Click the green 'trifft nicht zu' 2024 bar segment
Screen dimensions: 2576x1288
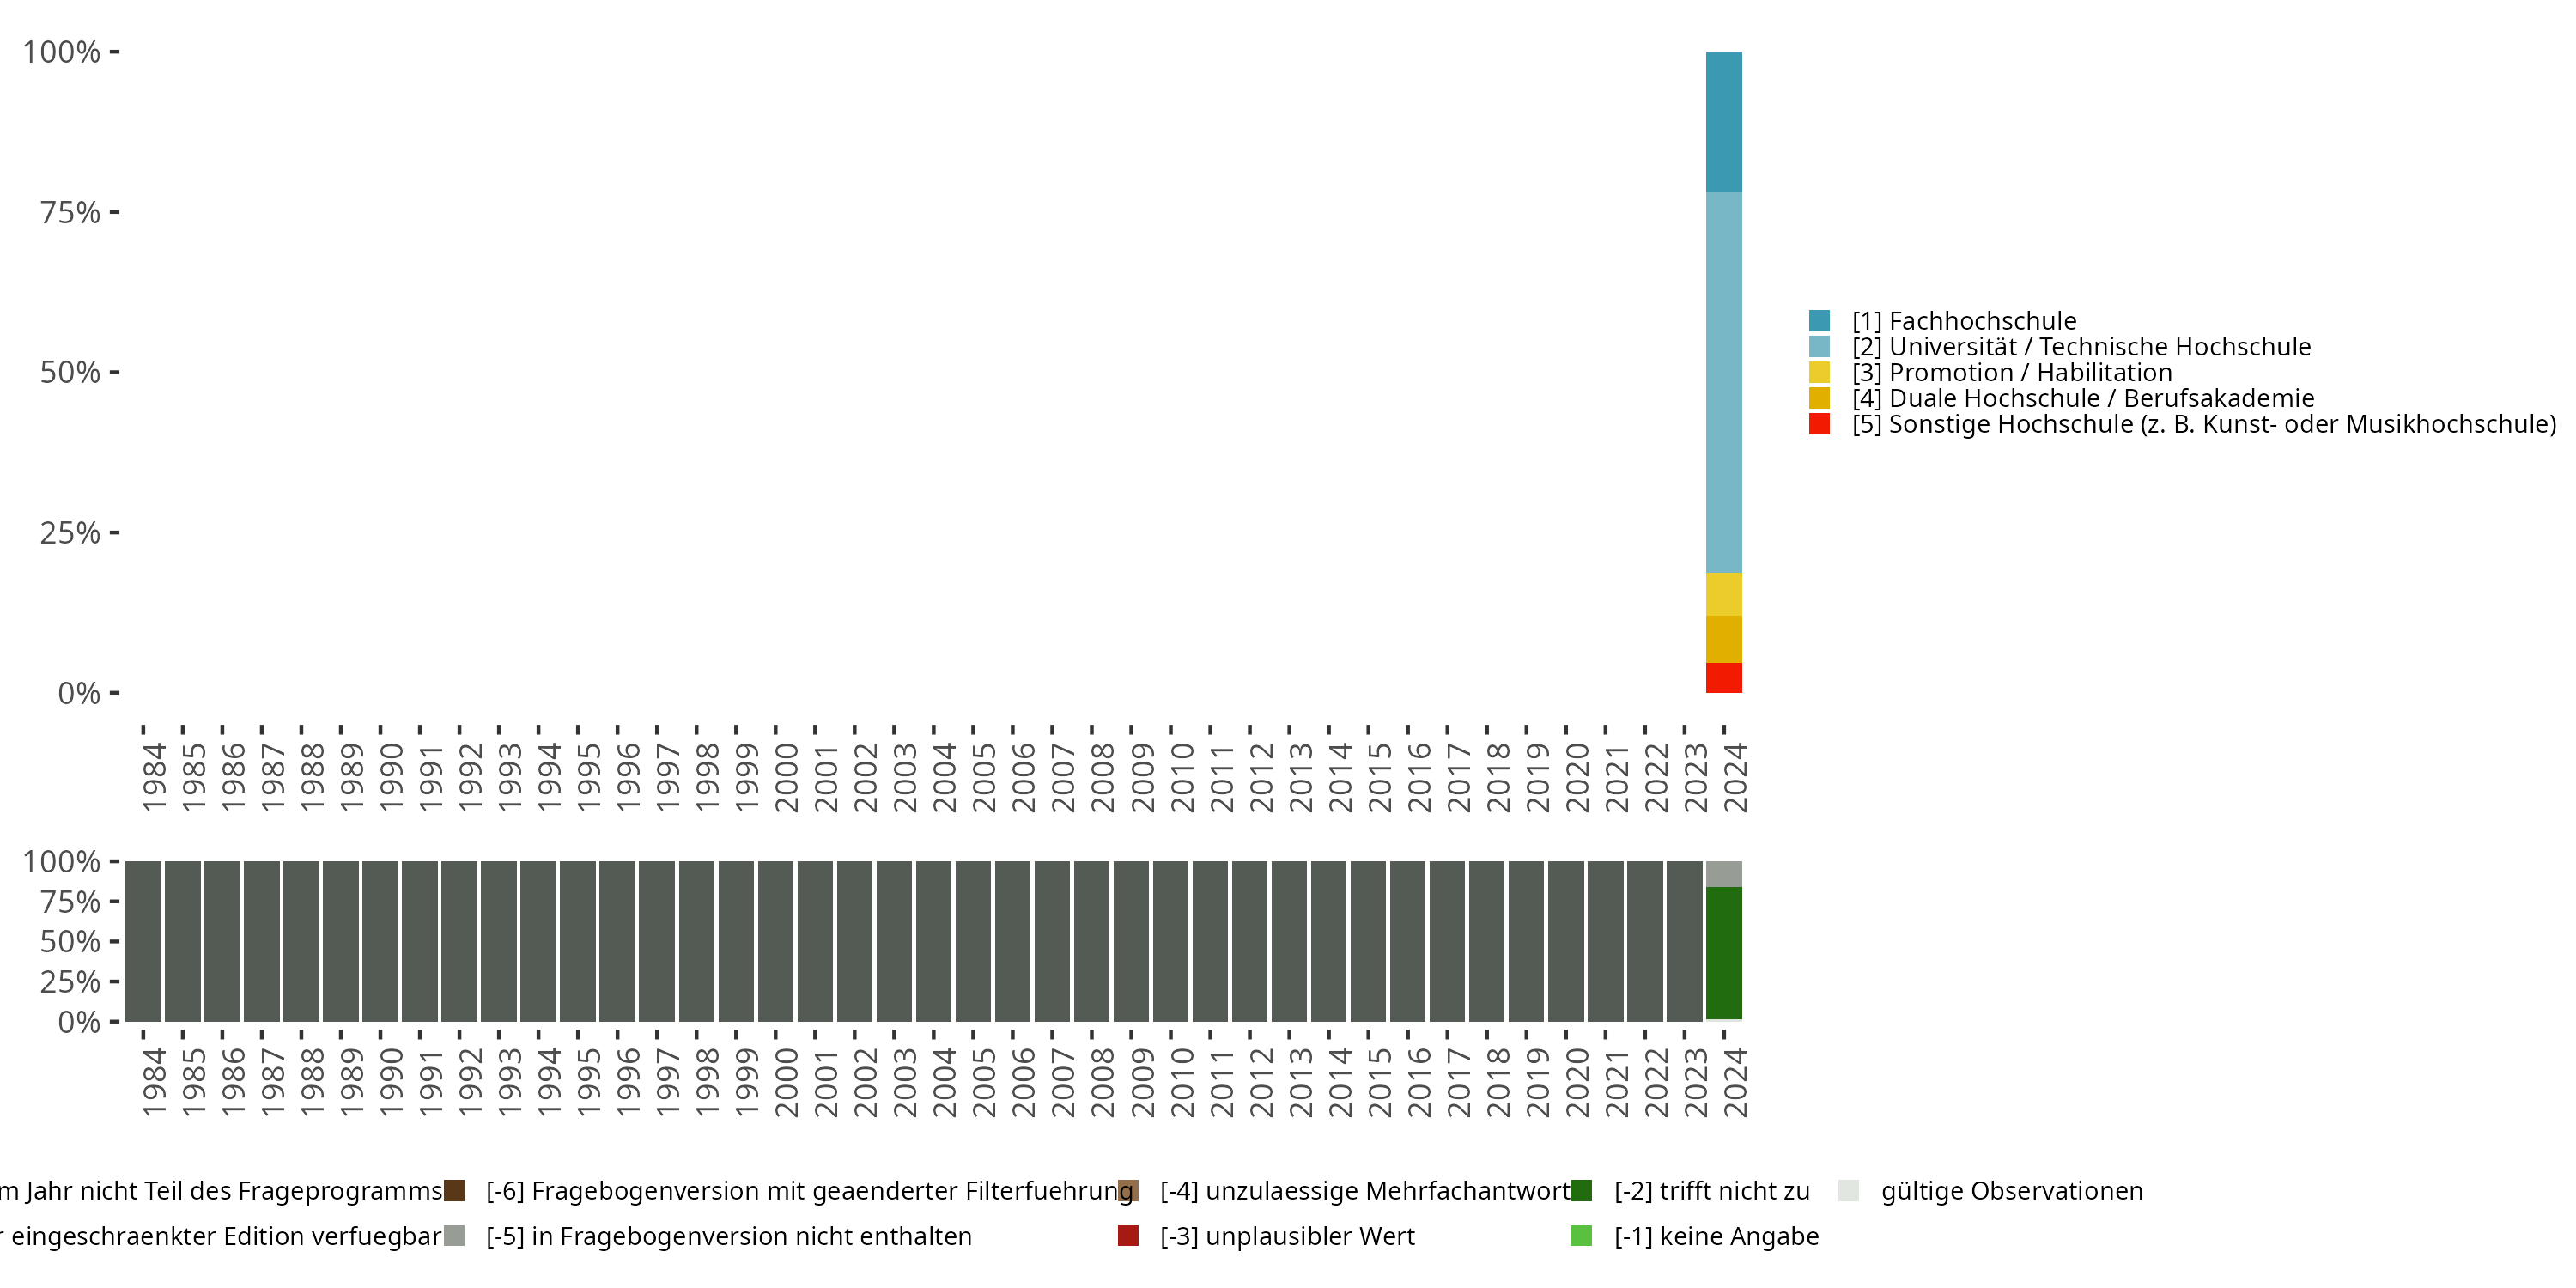pyautogui.click(x=1723, y=952)
